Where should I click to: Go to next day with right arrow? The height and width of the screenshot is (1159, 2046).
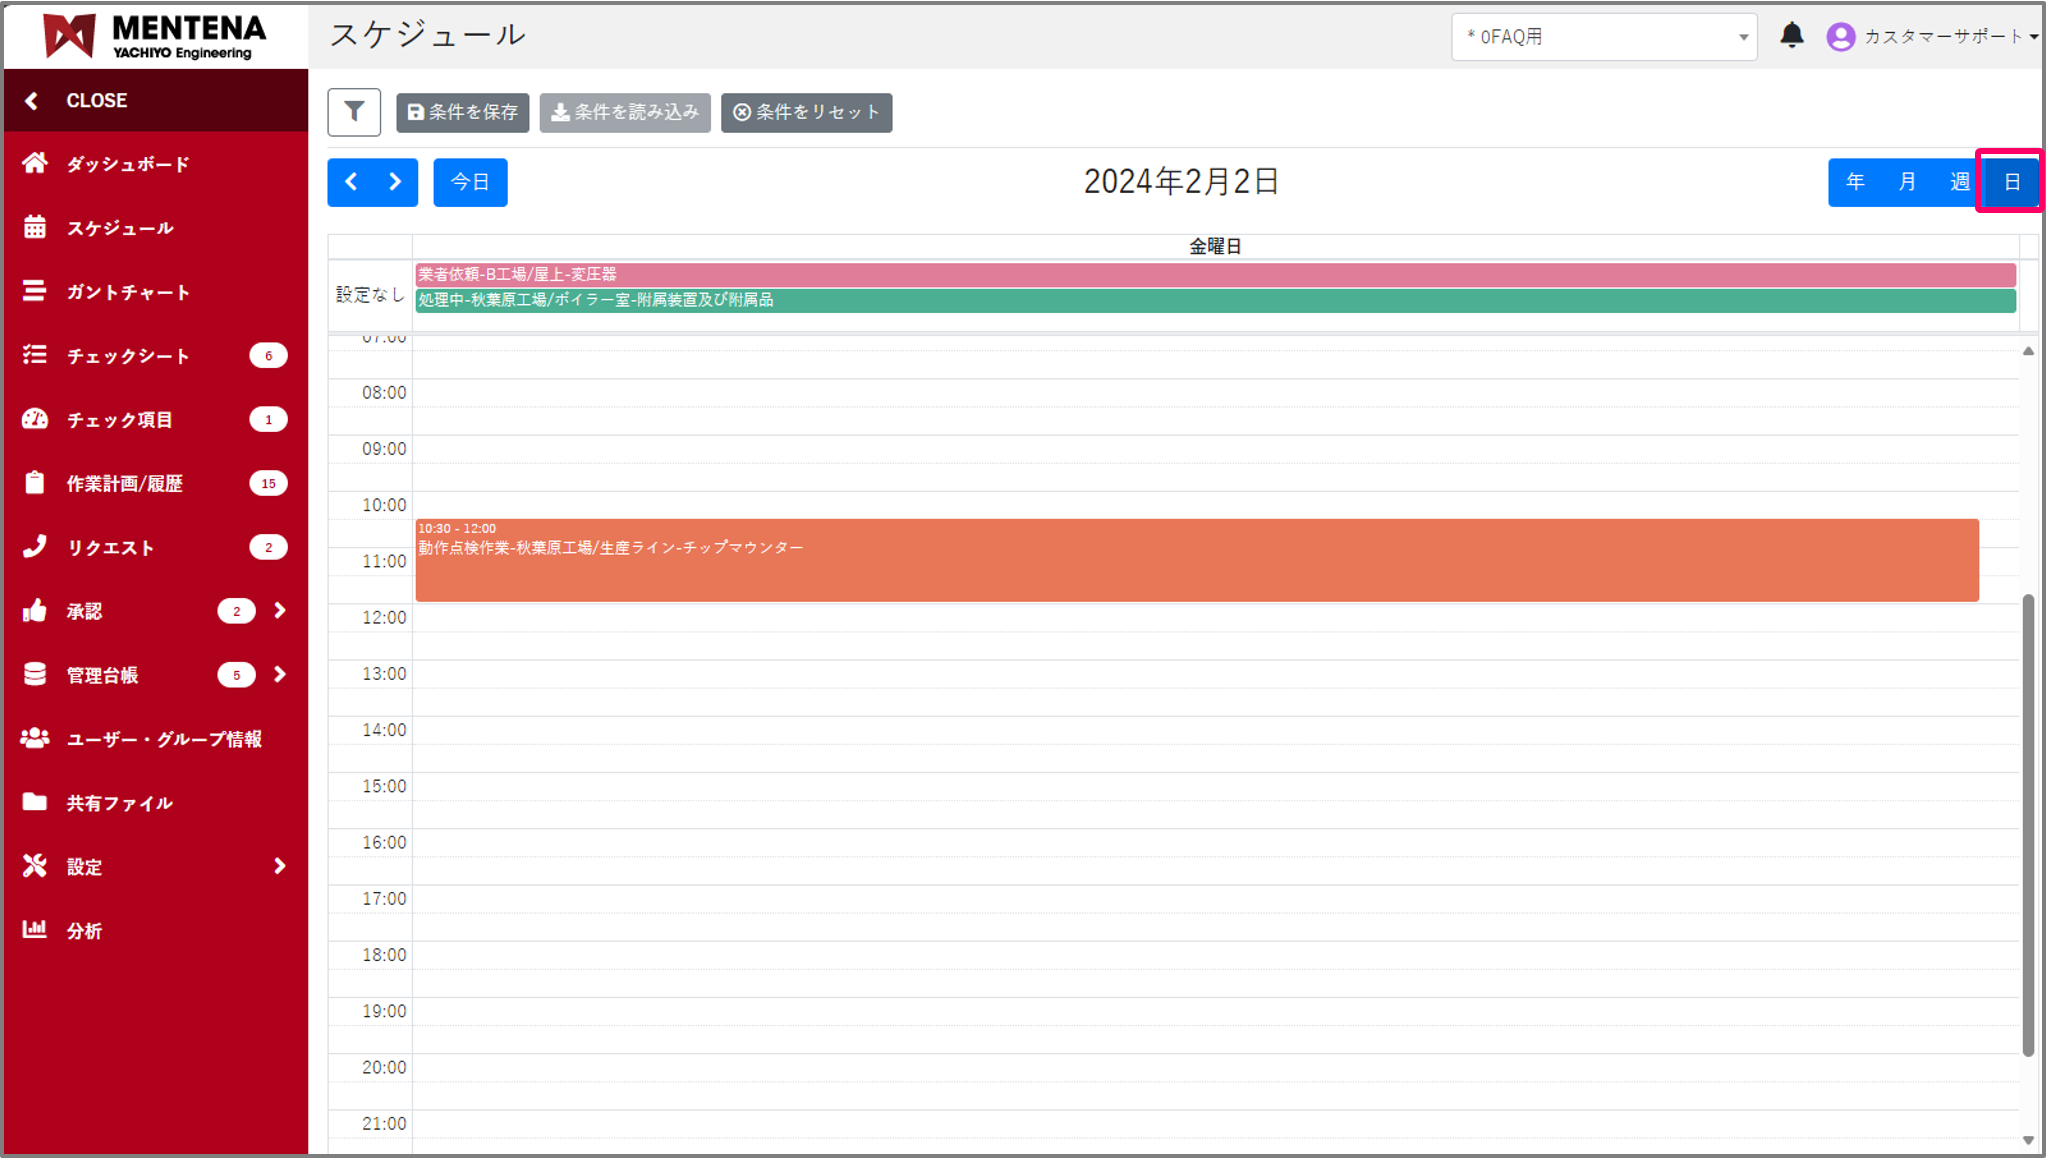395,182
